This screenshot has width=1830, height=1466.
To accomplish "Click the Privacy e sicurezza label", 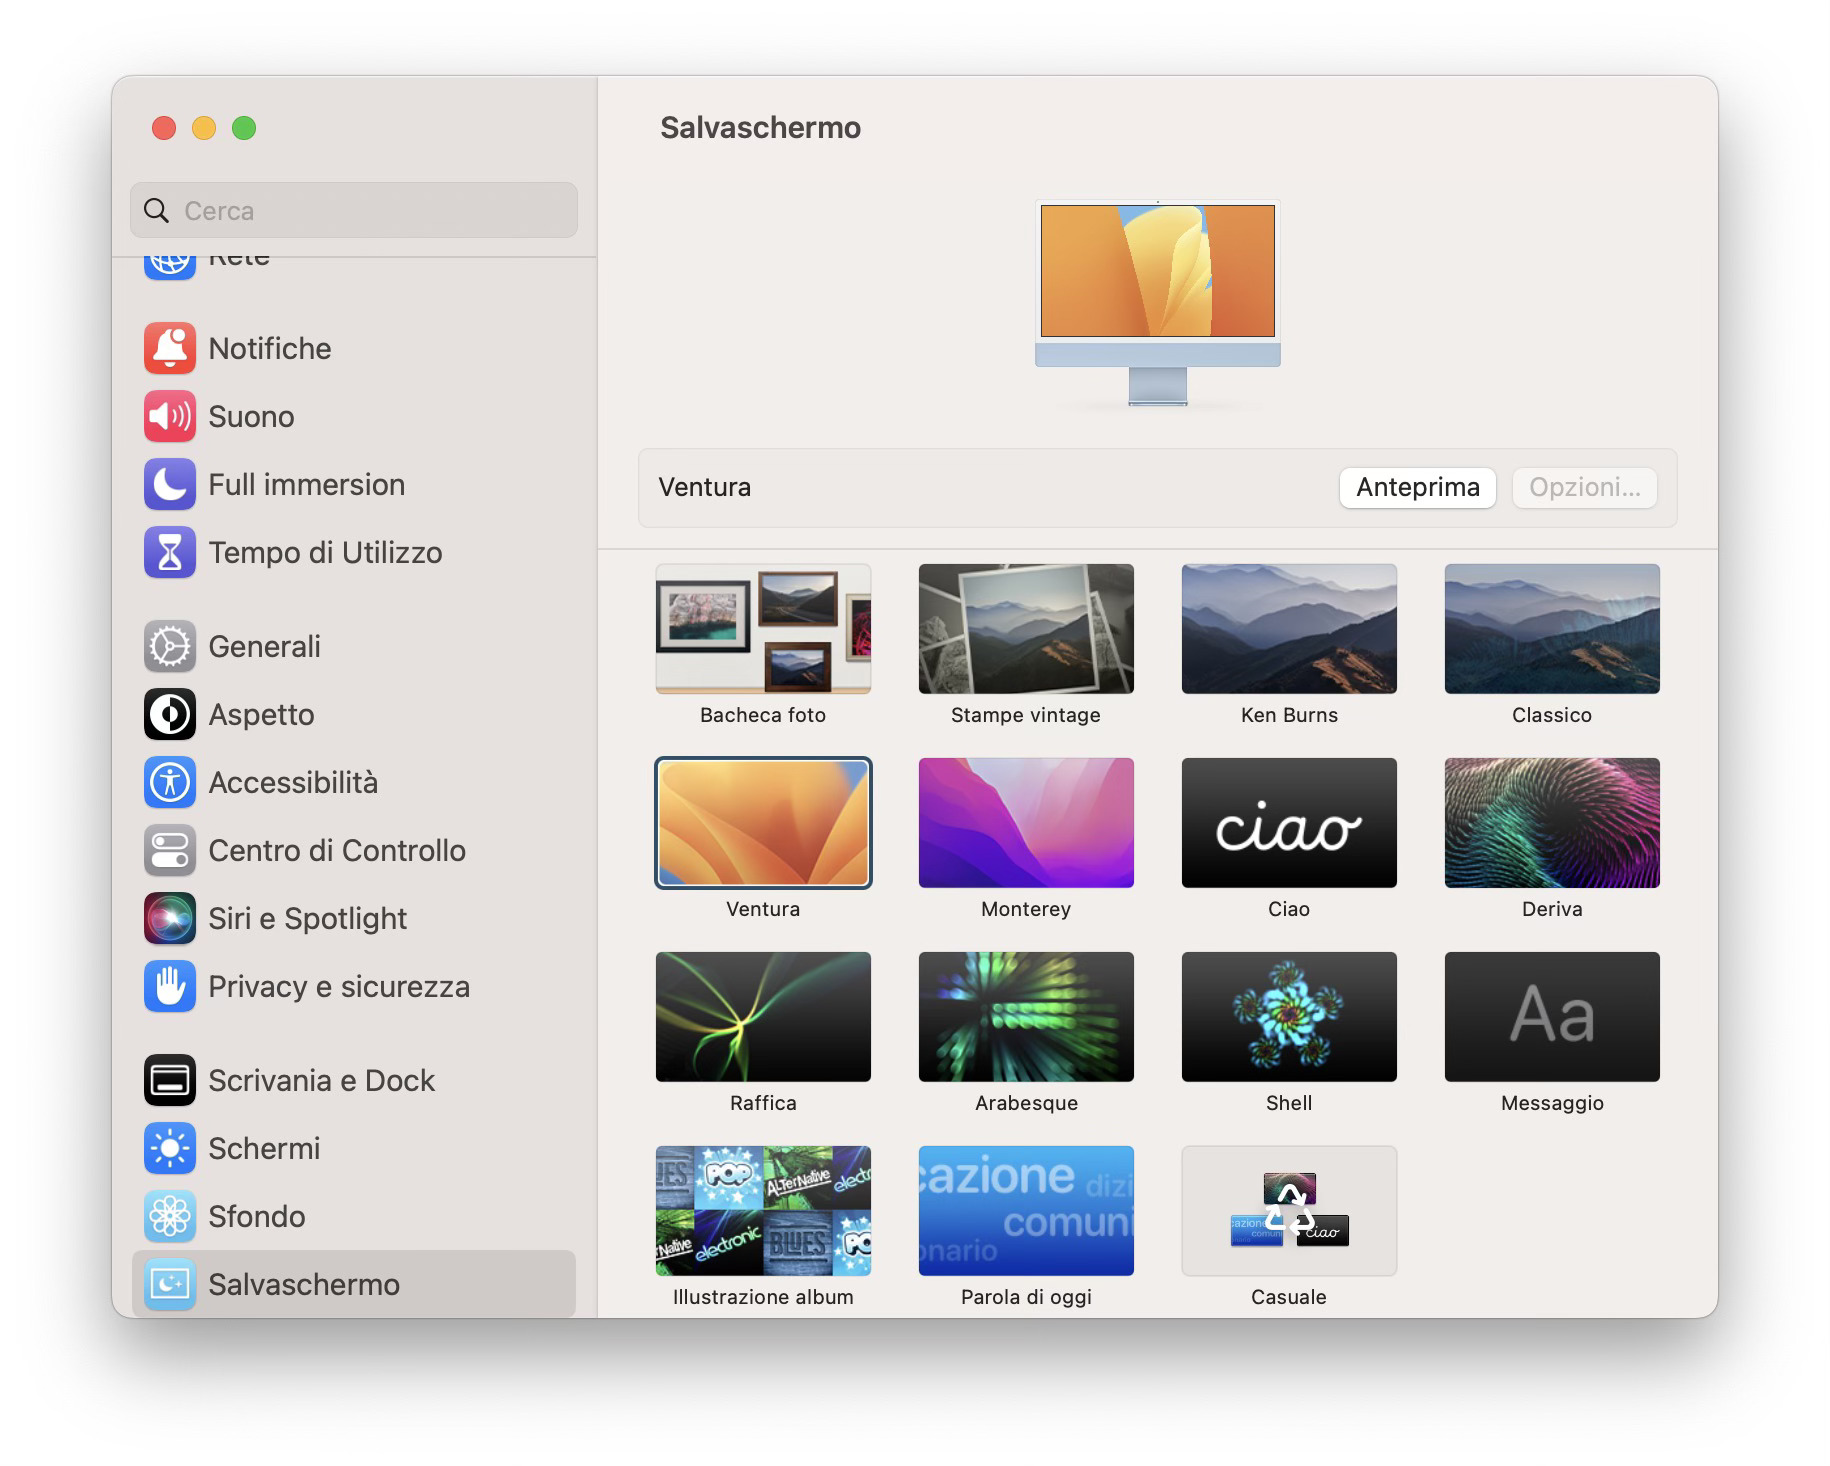I will click(339, 987).
